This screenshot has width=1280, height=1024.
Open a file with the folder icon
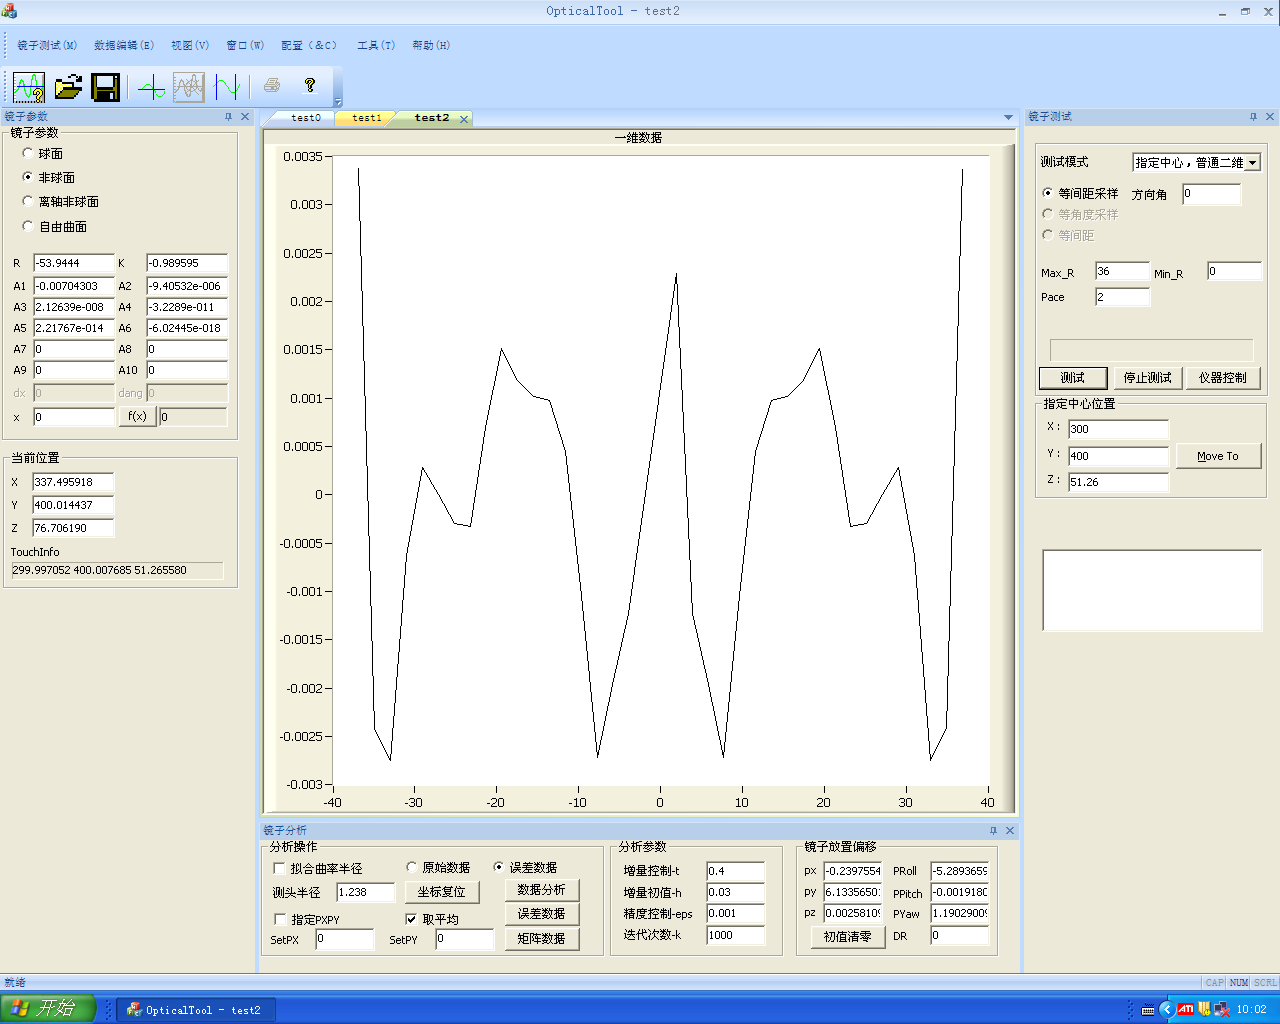tap(68, 87)
